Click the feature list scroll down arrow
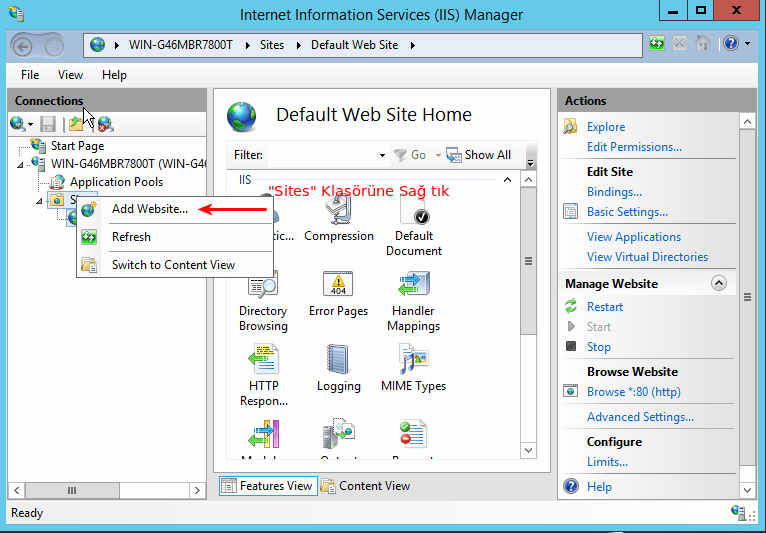This screenshot has height=533, width=766. (x=528, y=450)
